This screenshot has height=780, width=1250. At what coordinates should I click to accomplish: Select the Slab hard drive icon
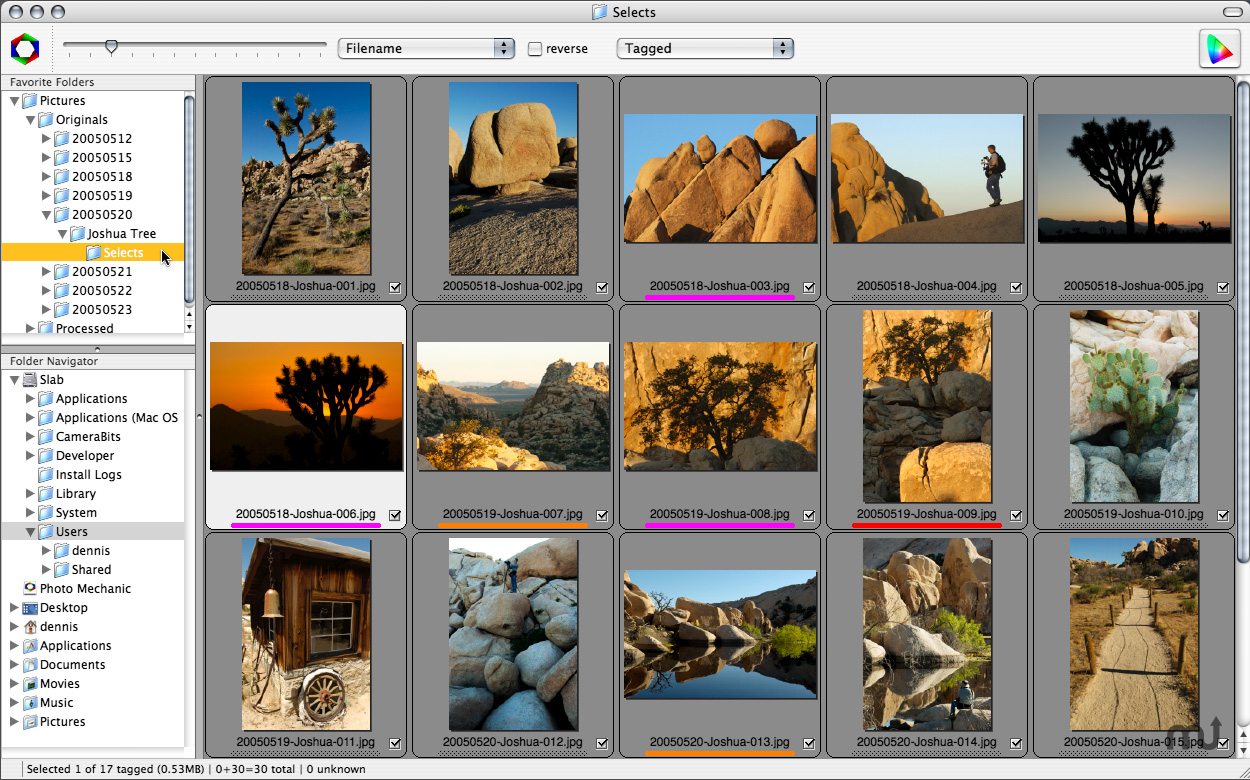point(30,380)
